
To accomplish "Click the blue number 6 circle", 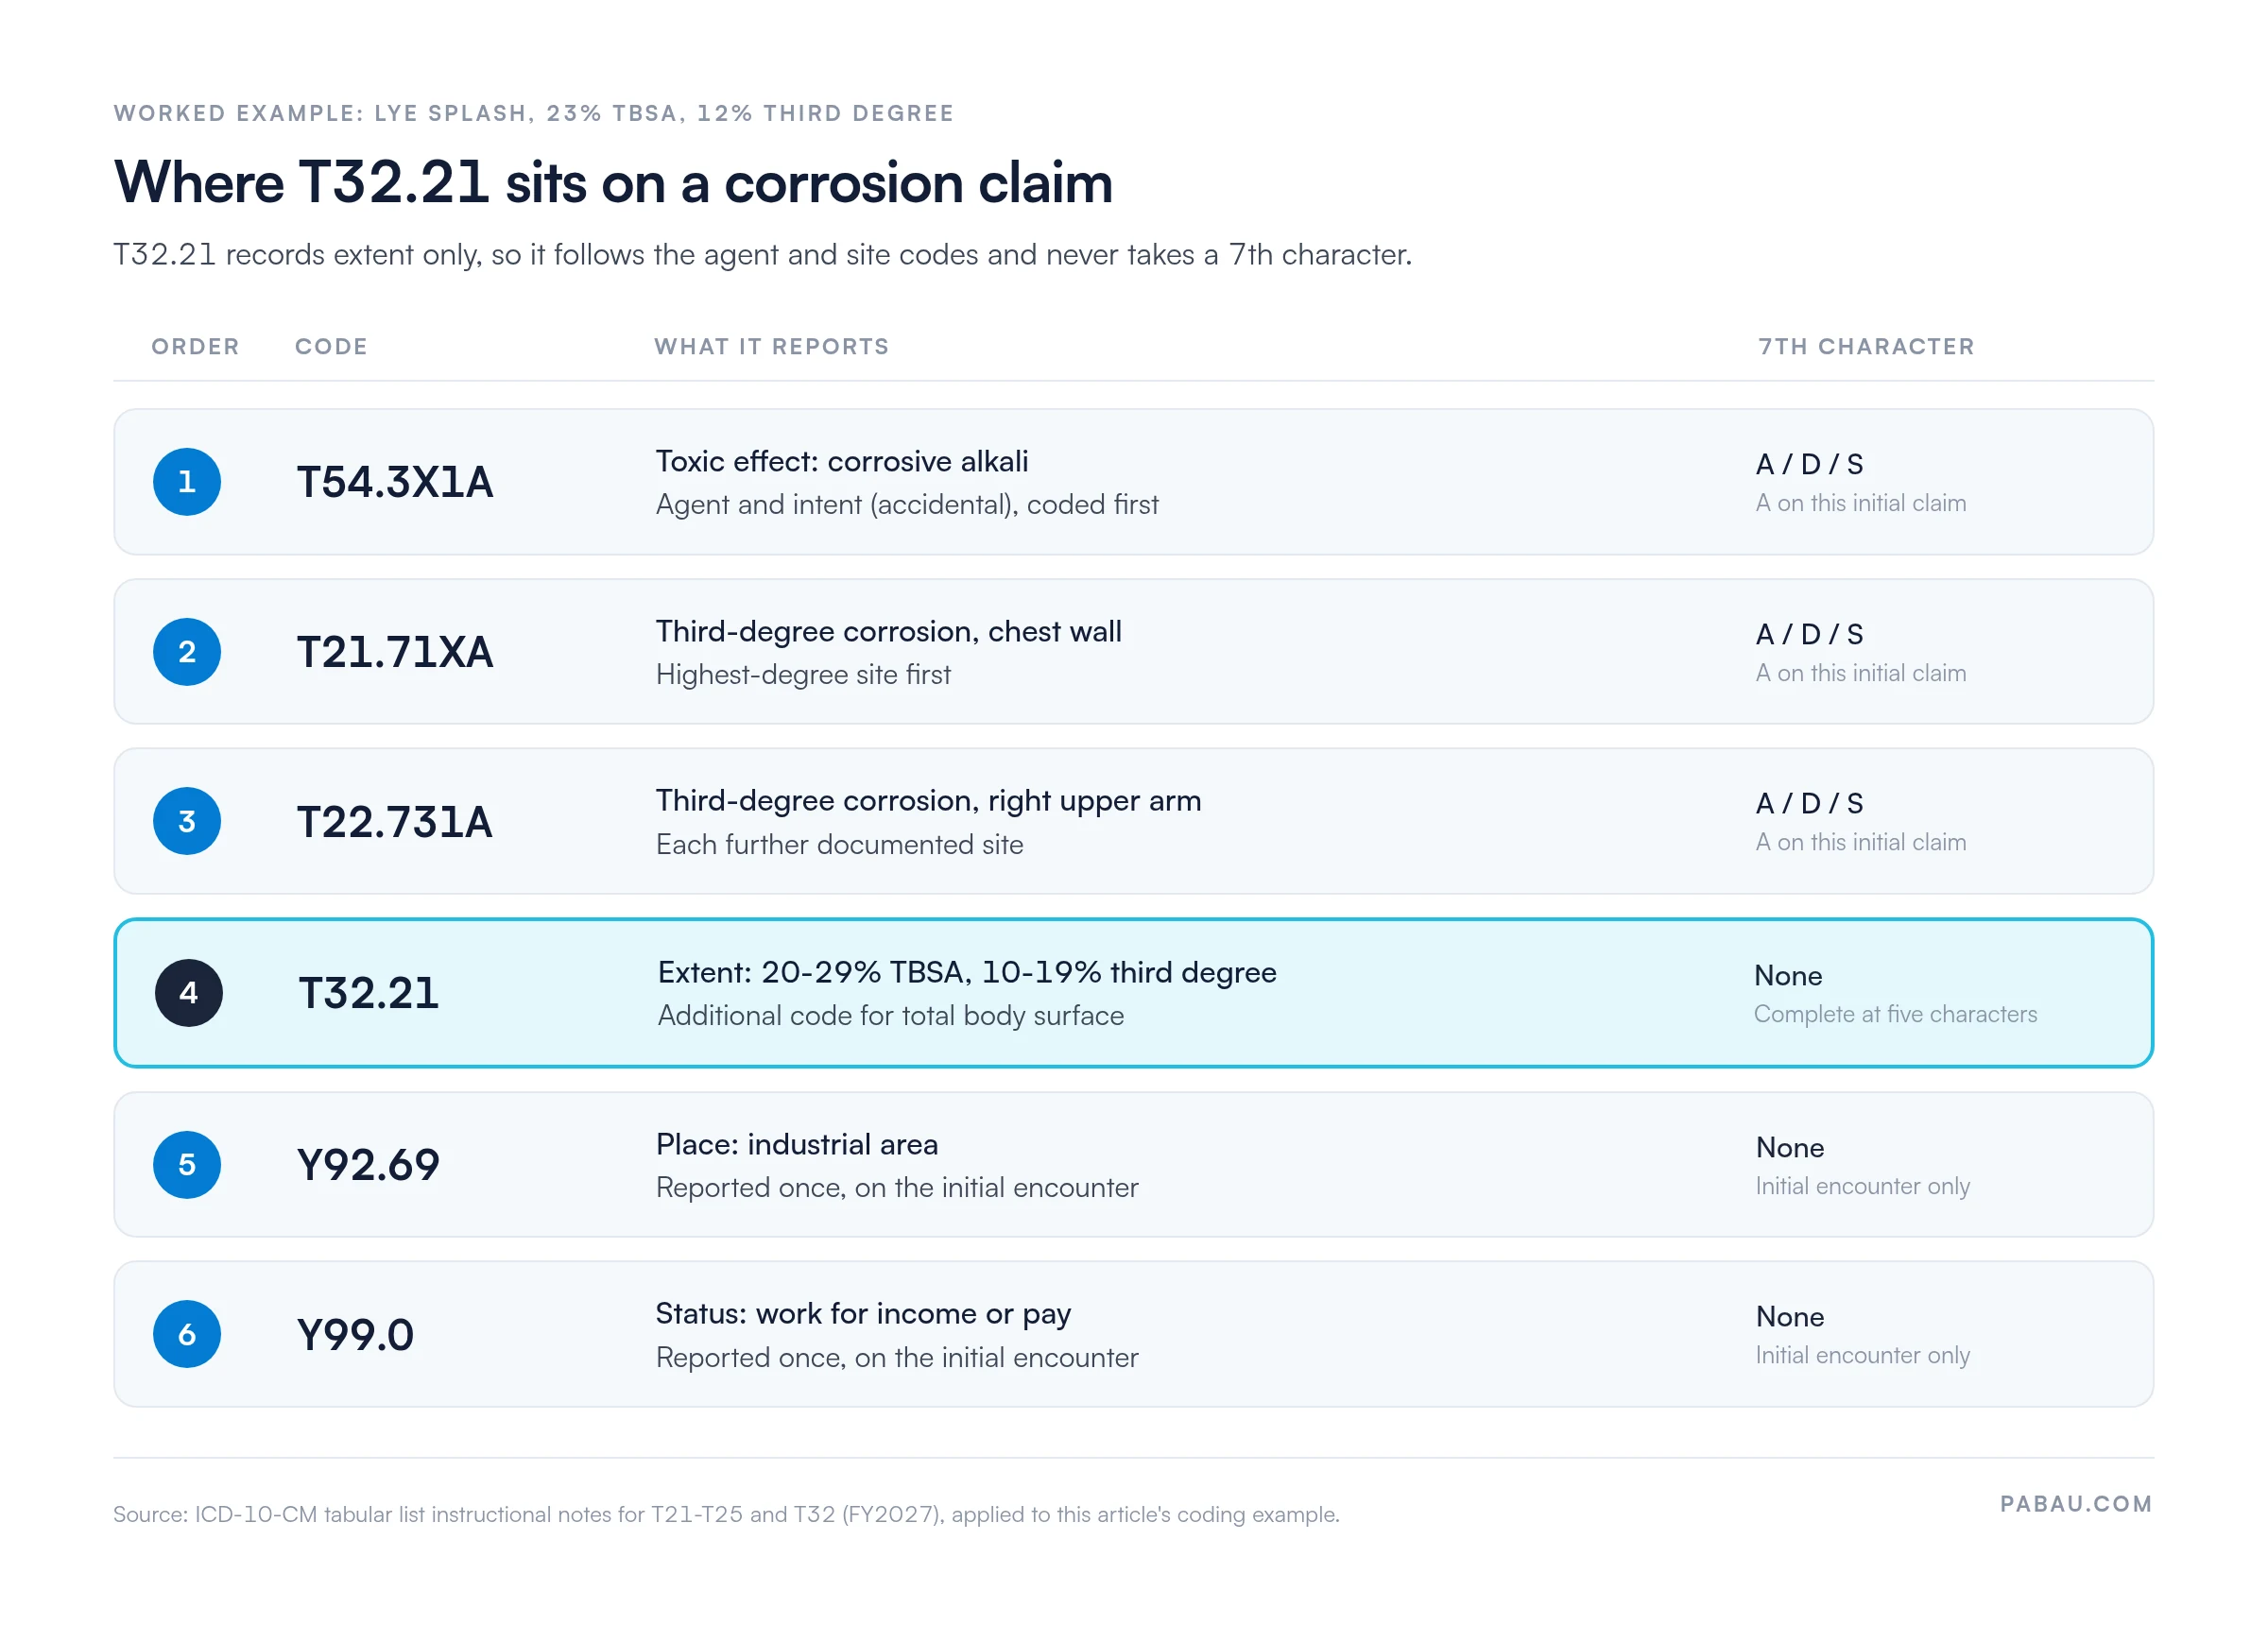I will (187, 1334).
